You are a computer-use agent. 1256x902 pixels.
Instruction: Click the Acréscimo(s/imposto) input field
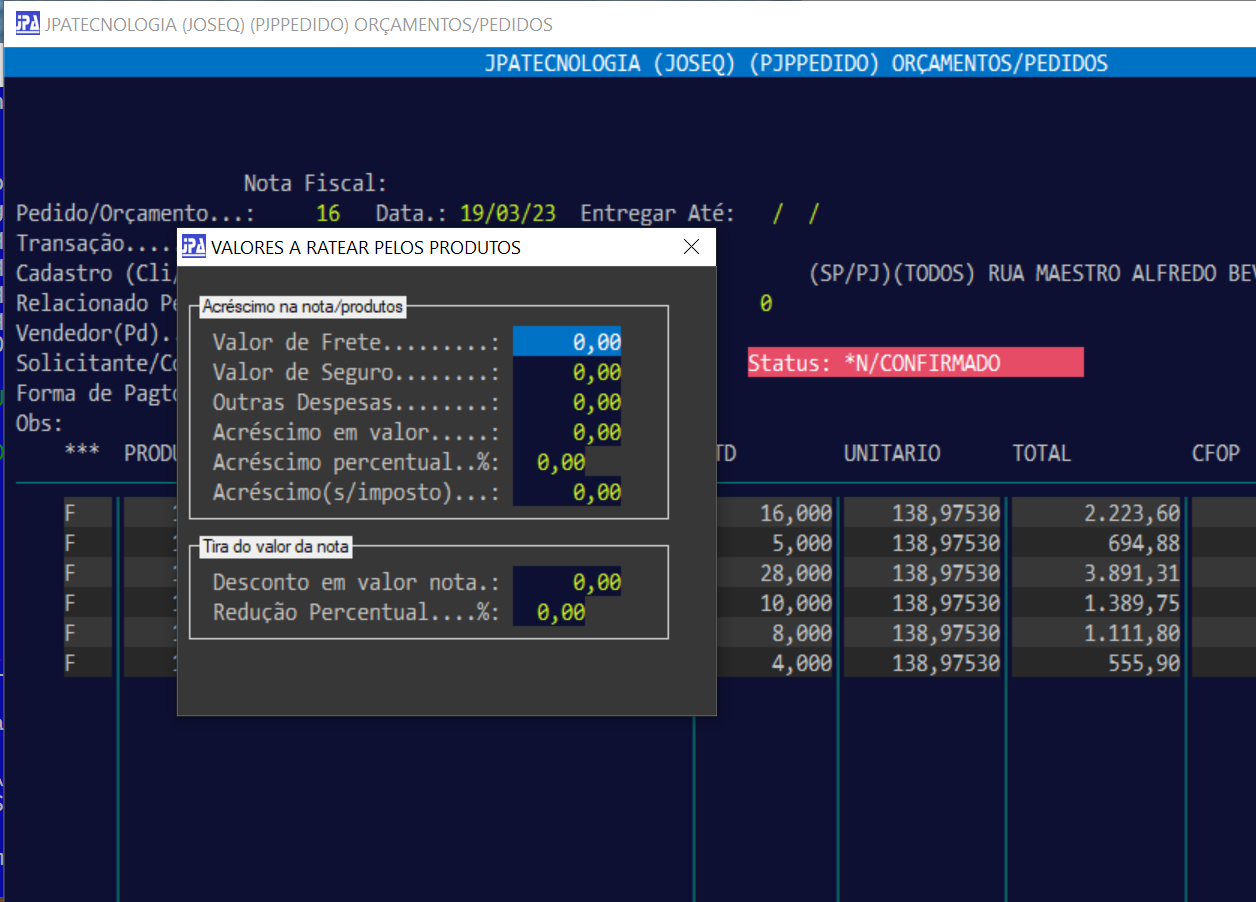click(x=567, y=492)
